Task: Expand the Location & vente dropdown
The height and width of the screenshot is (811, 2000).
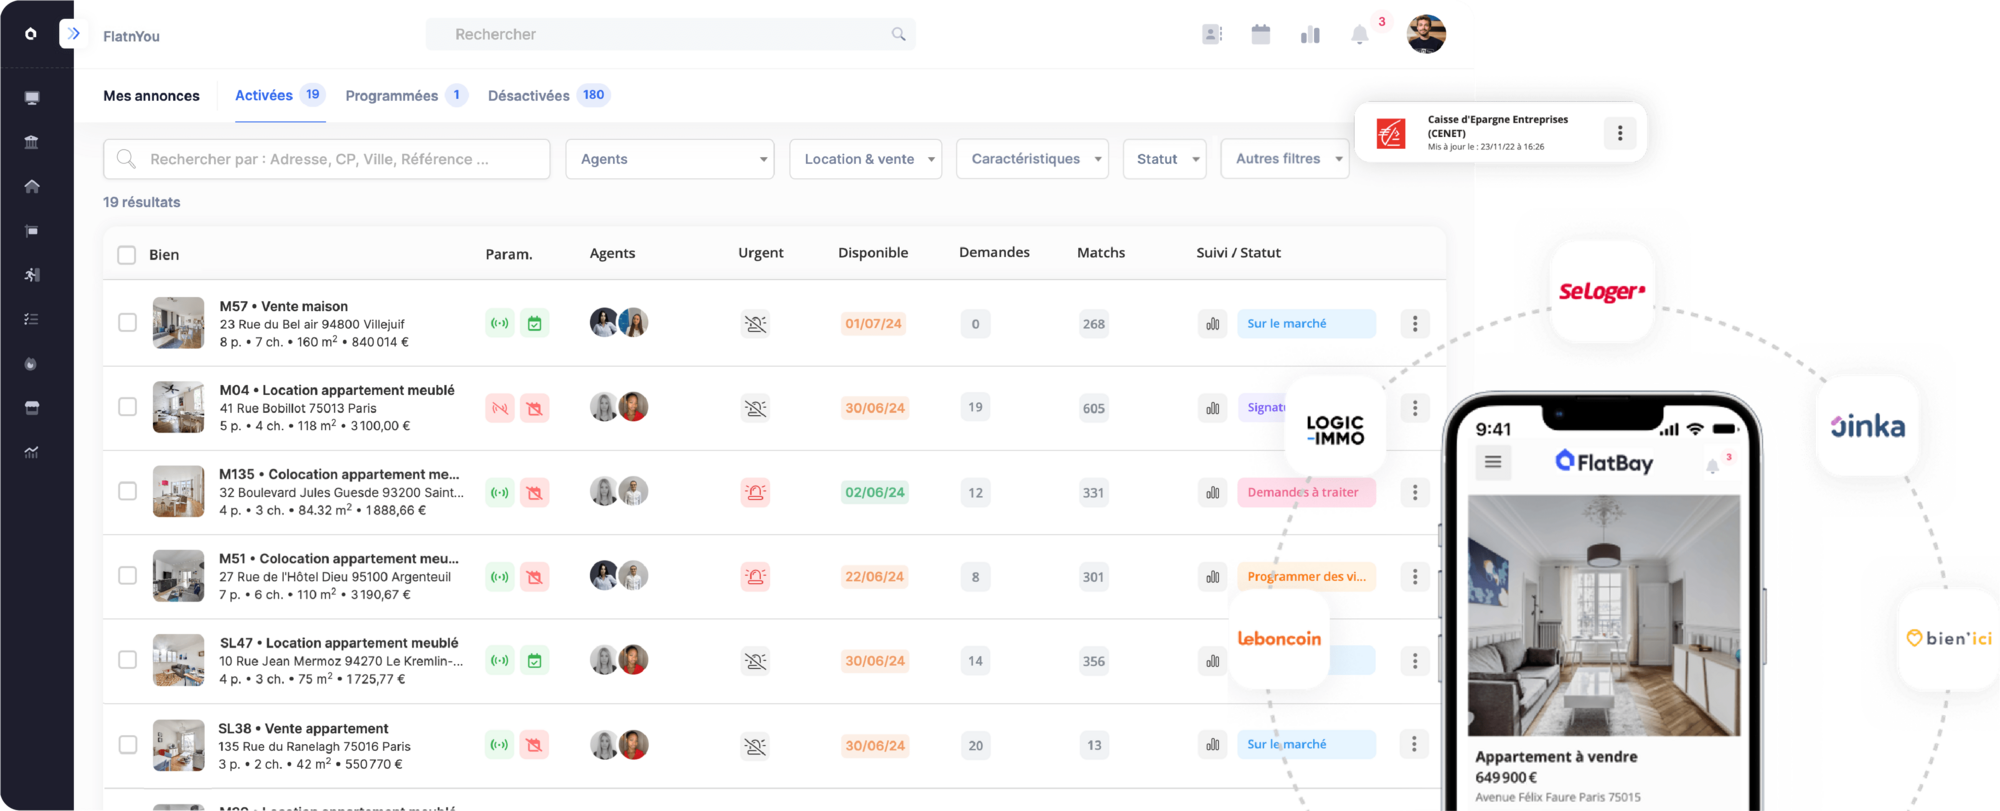Action: (865, 159)
